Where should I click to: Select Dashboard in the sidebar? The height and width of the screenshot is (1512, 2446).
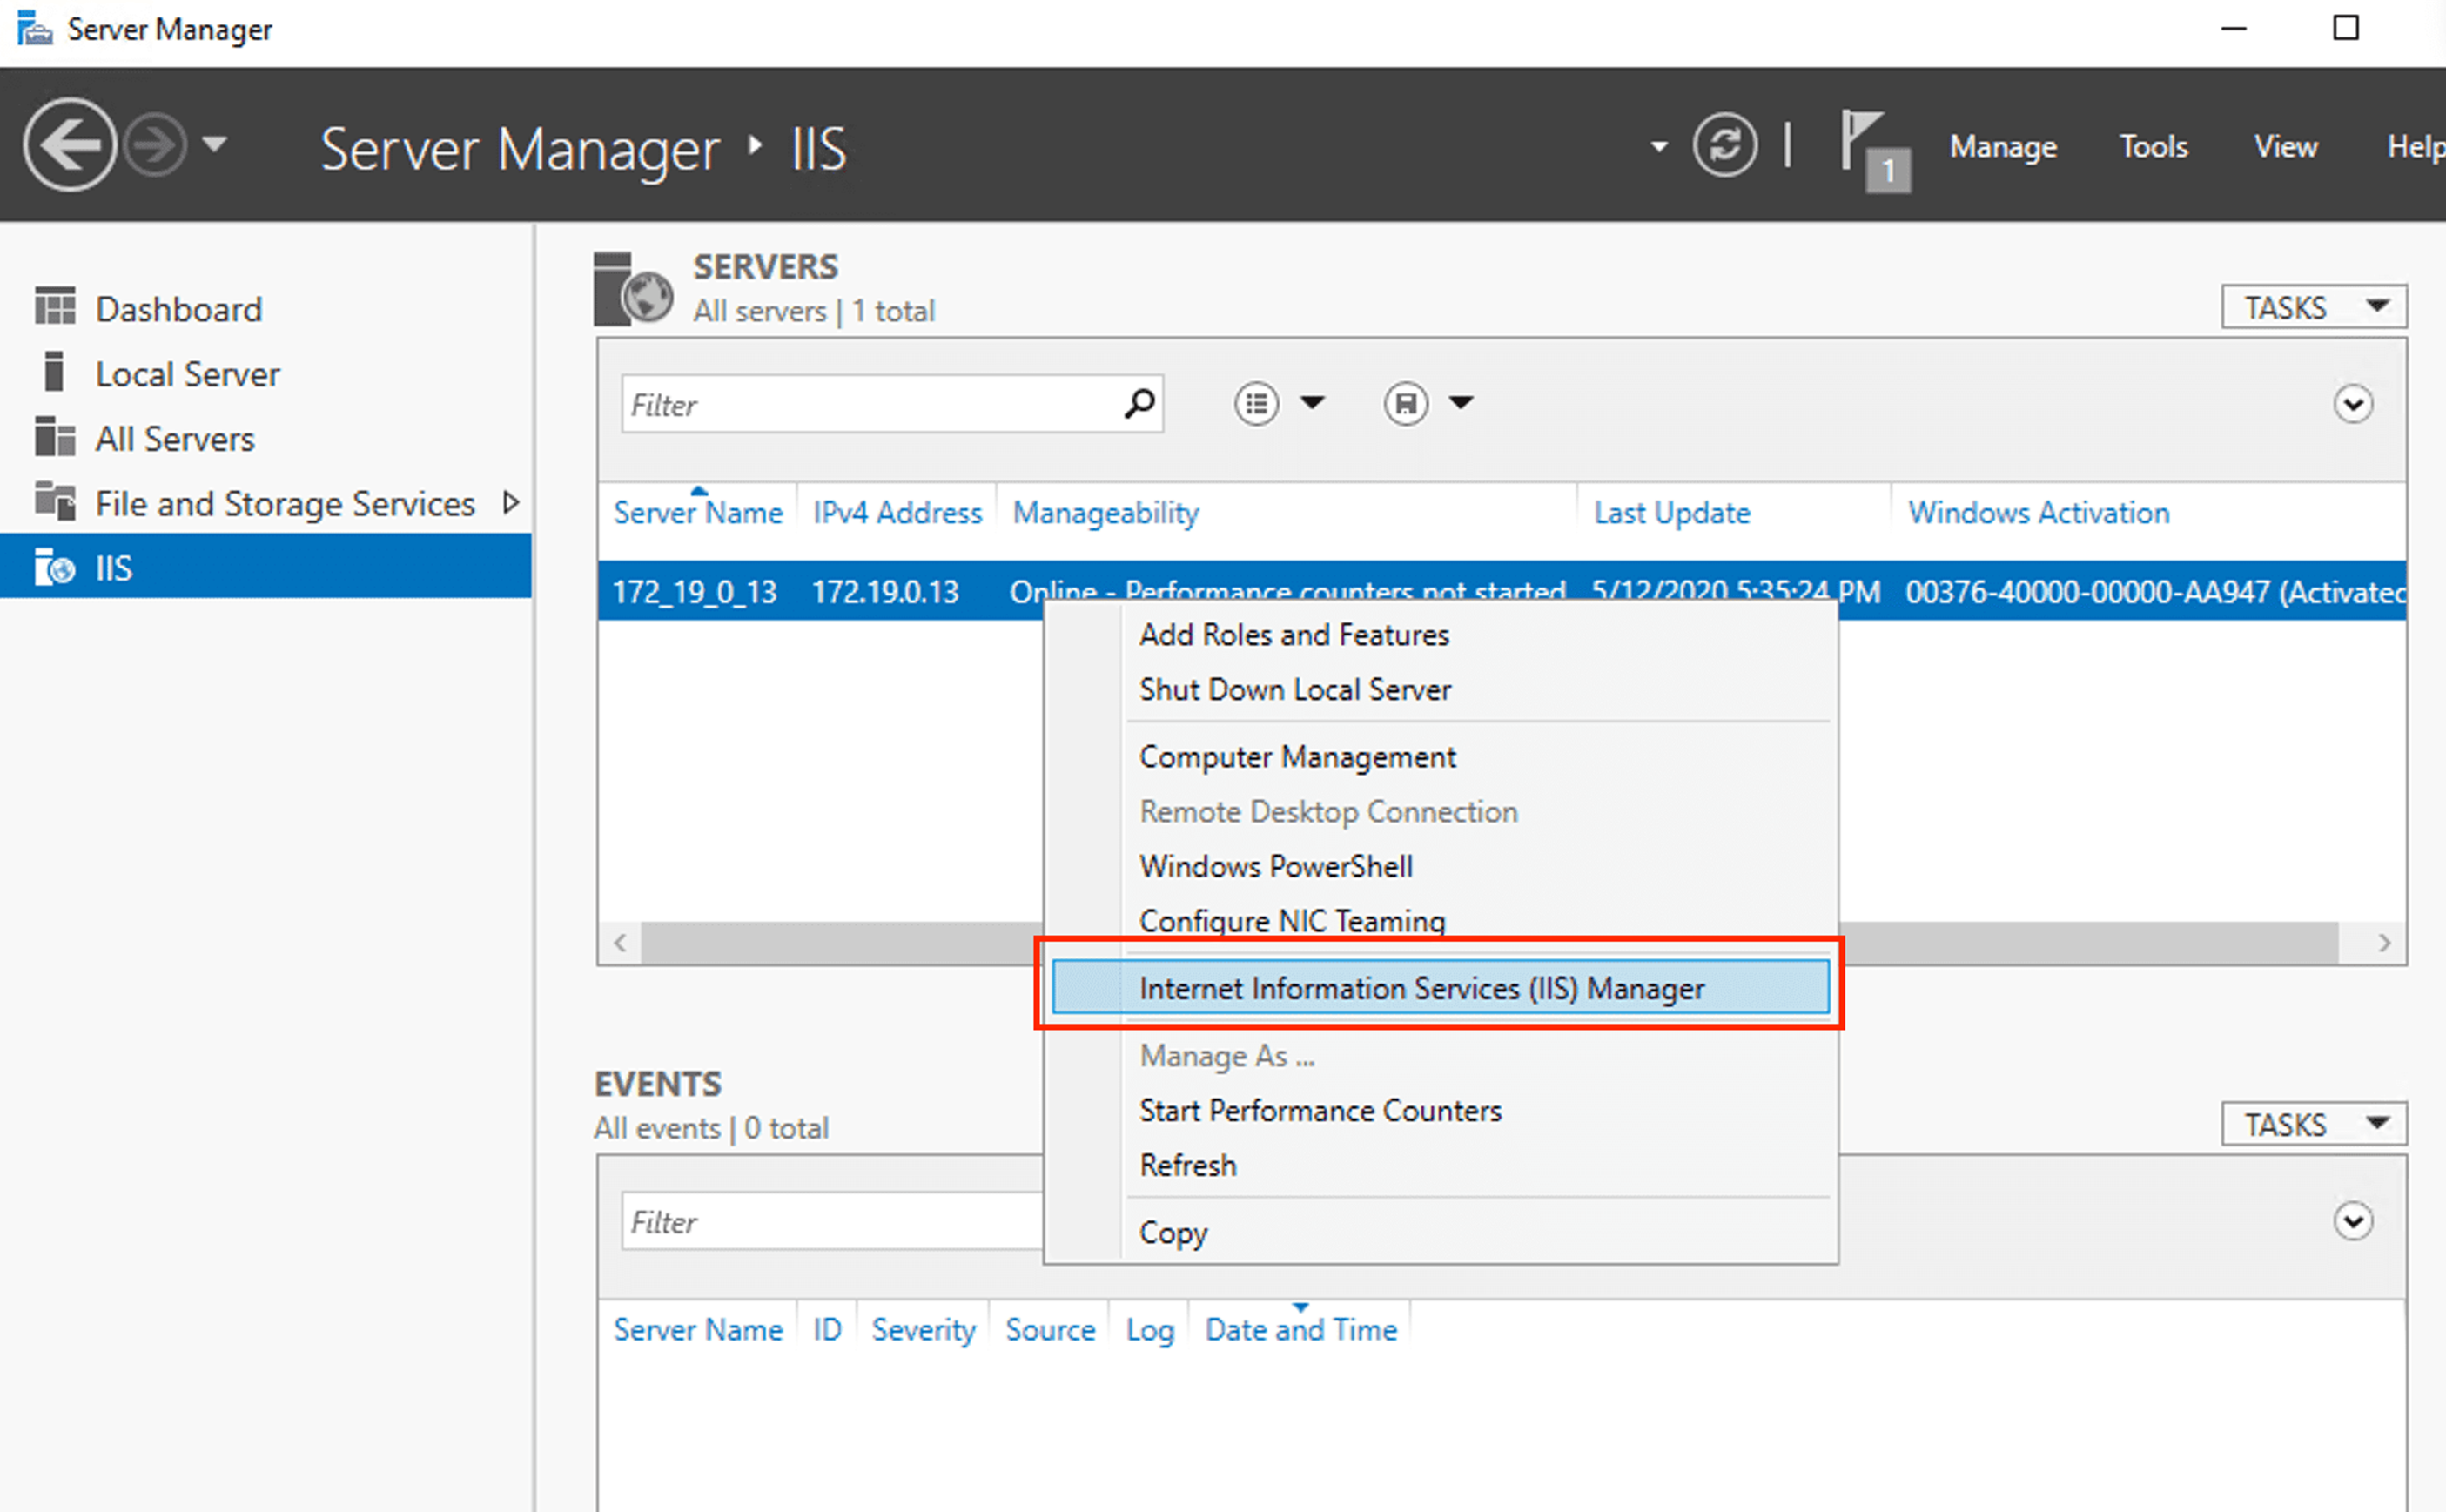178,309
